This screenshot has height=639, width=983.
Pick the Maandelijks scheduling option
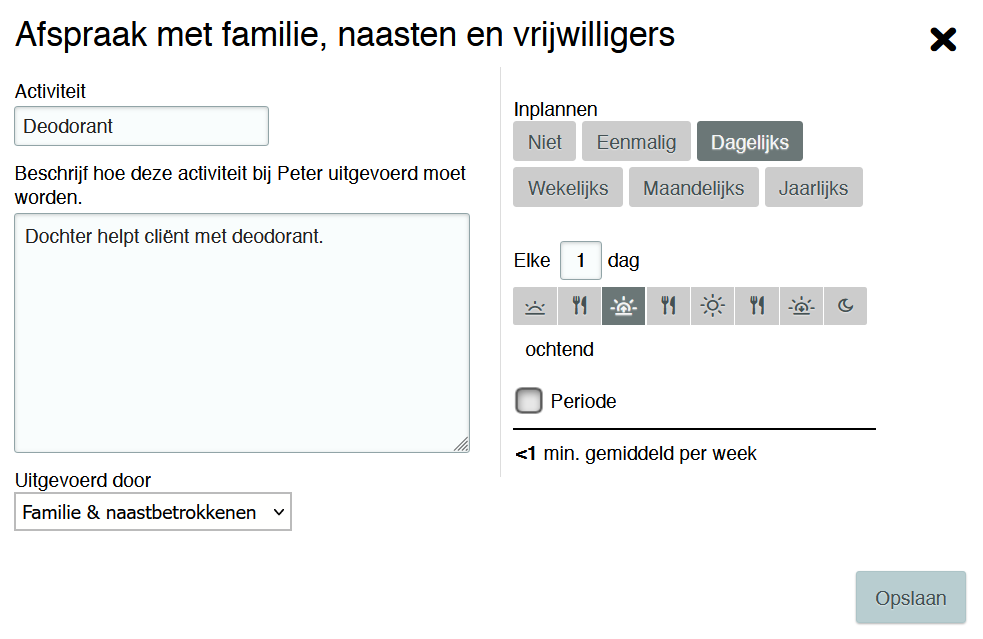pos(693,188)
